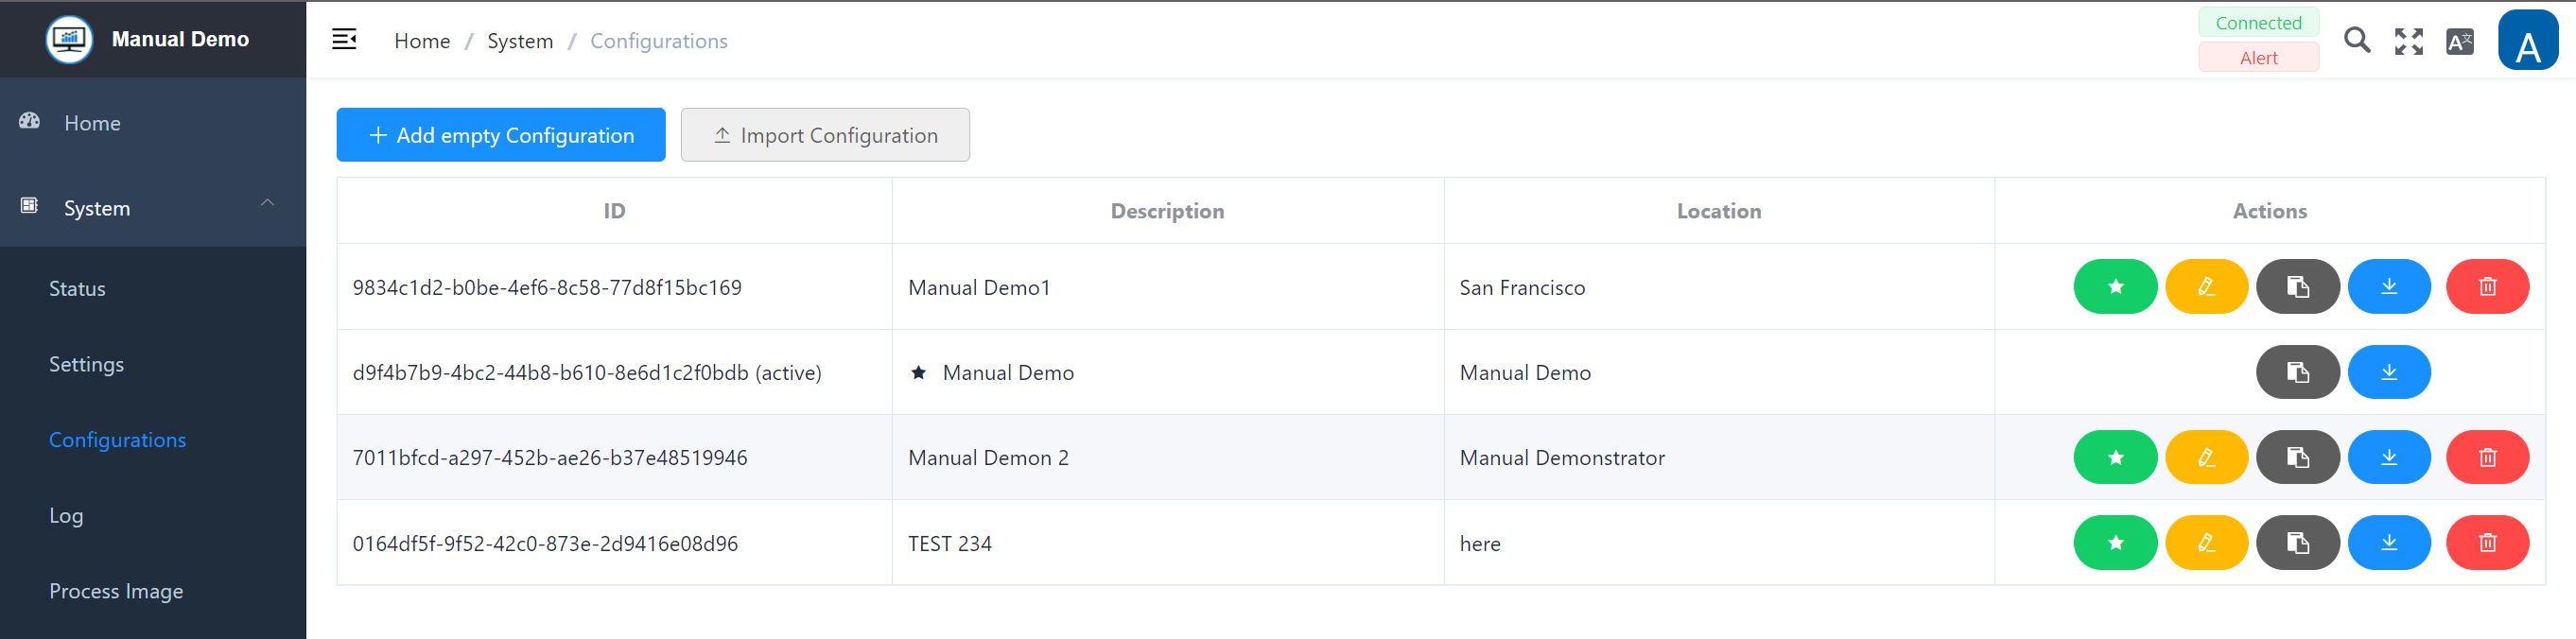Toggle fullscreen mode icon
2576x639 pixels.
coord(2408,41)
